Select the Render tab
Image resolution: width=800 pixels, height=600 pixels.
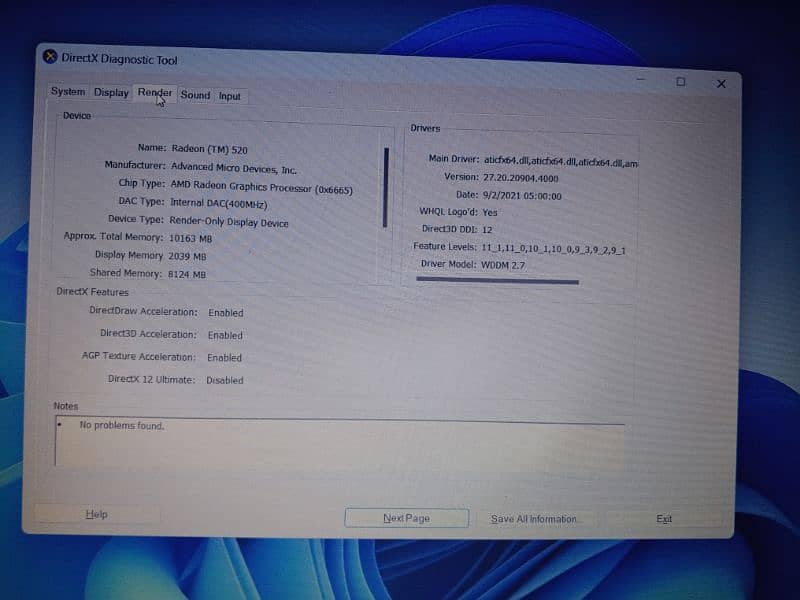coord(155,92)
